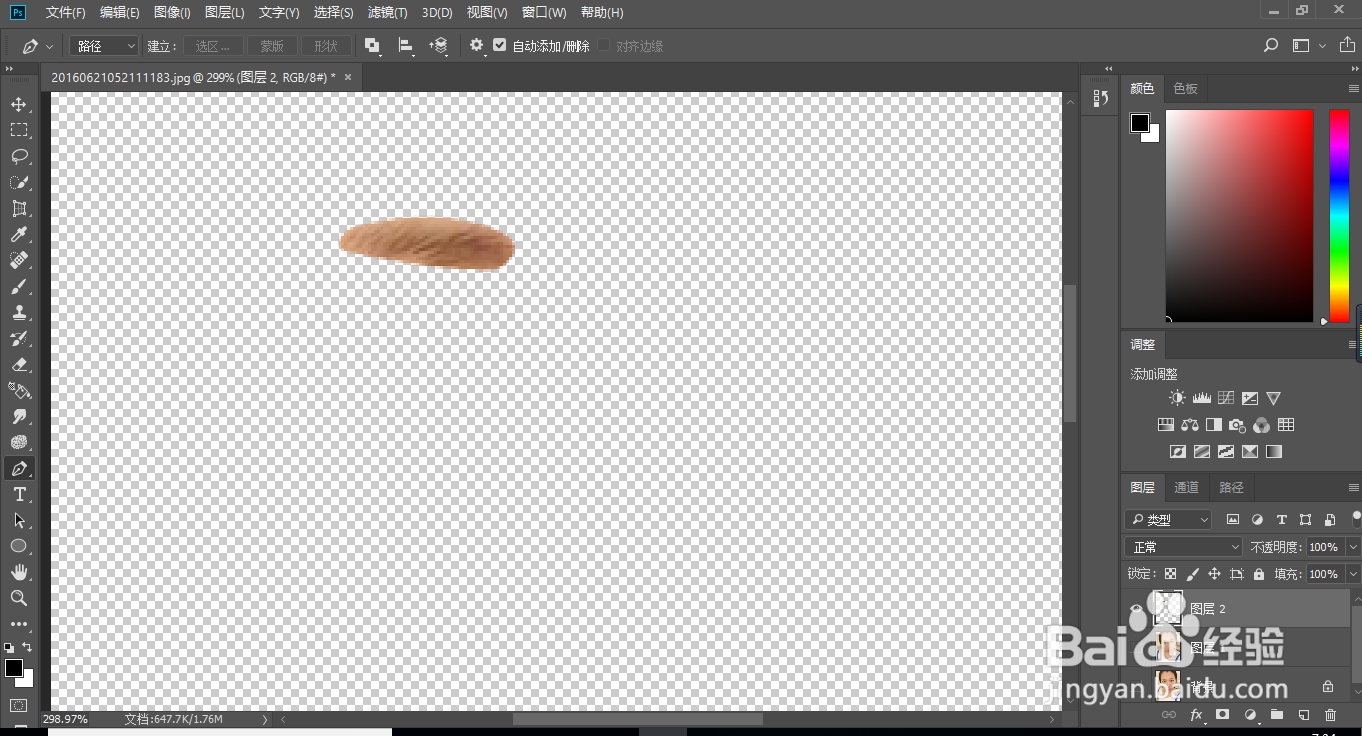
Task: Toggle adjustment layer filter
Action: tap(1257, 520)
